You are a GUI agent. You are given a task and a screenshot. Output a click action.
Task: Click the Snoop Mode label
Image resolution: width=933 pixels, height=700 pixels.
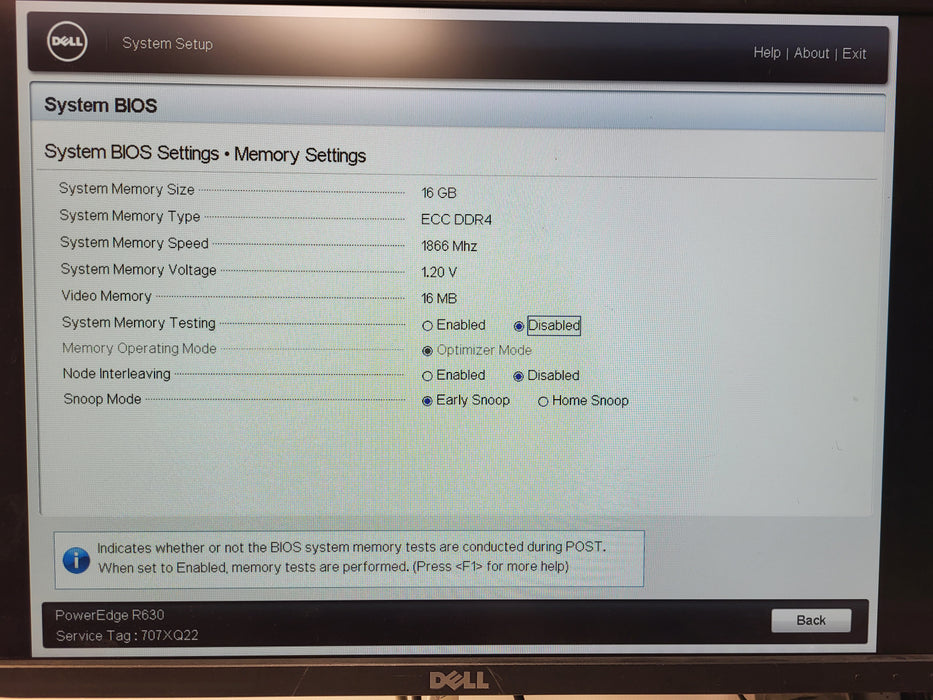(x=102, y=399)
